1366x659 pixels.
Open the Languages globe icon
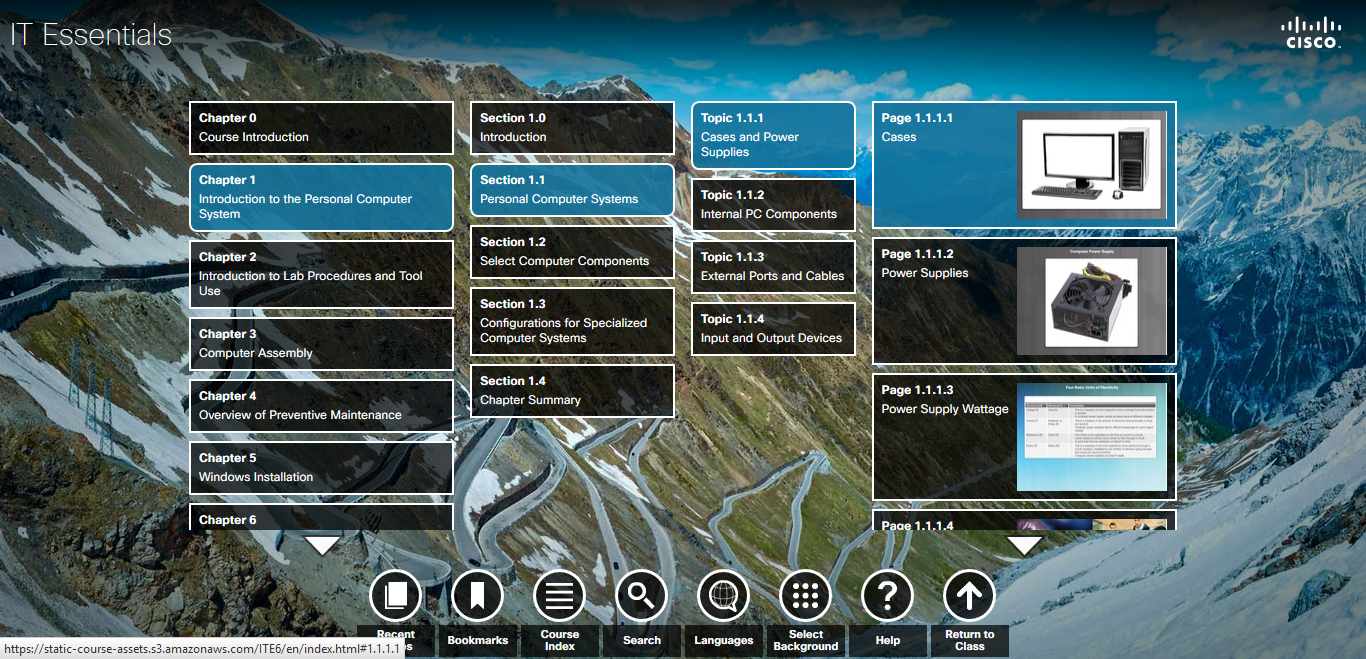(x=723, y=597)
